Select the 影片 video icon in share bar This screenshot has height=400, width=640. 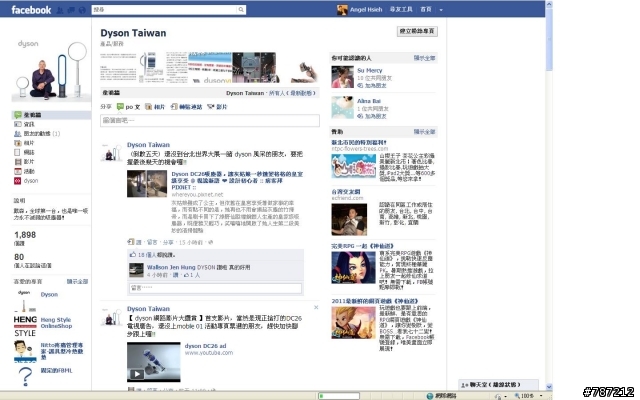click(x=211, y=107)
